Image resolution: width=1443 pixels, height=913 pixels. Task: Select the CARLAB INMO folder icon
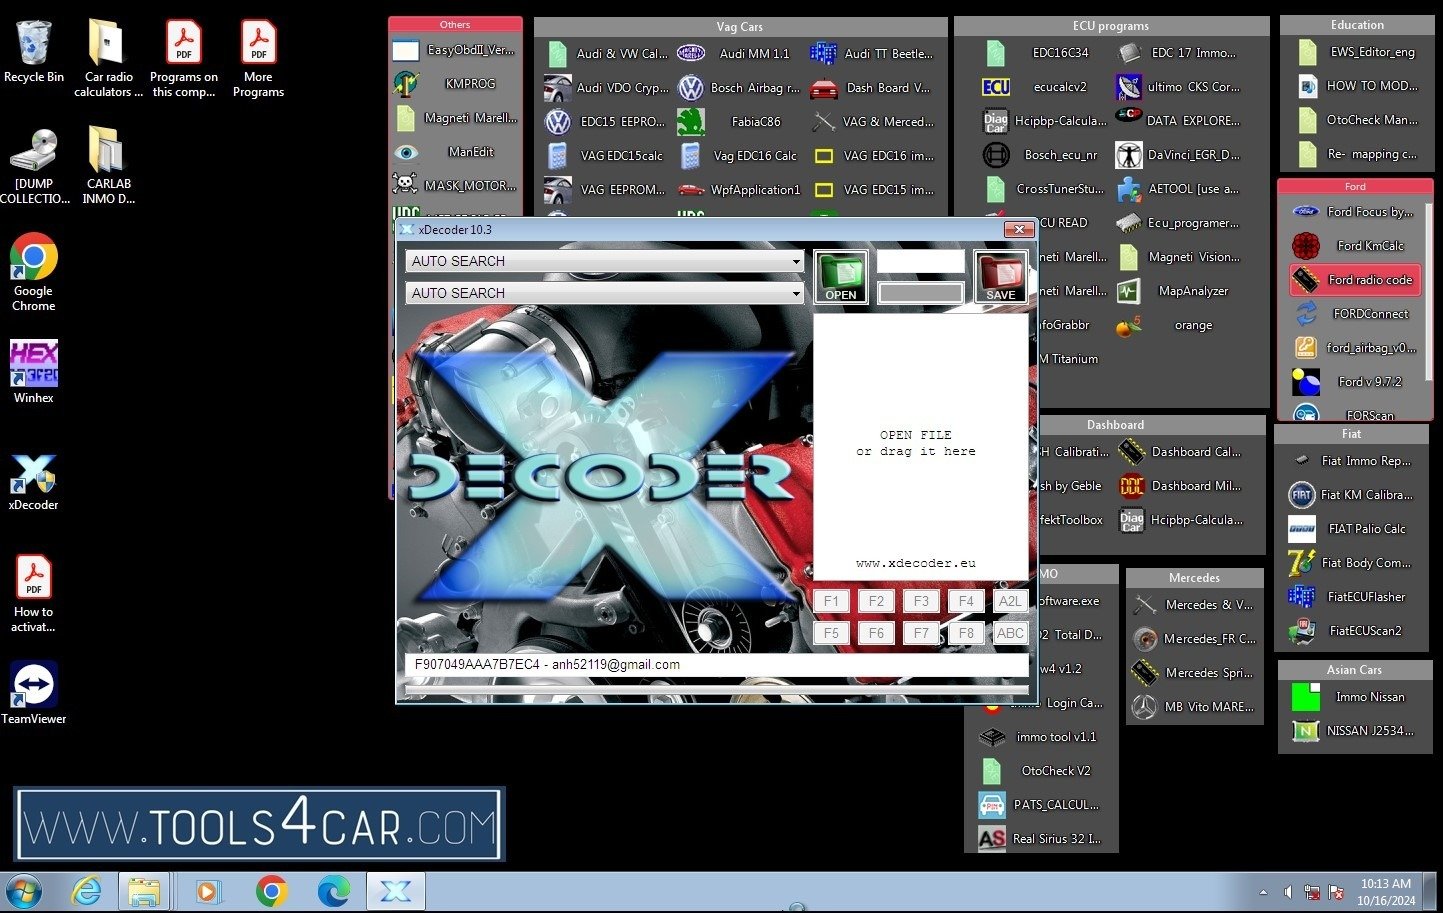[108, 166]
